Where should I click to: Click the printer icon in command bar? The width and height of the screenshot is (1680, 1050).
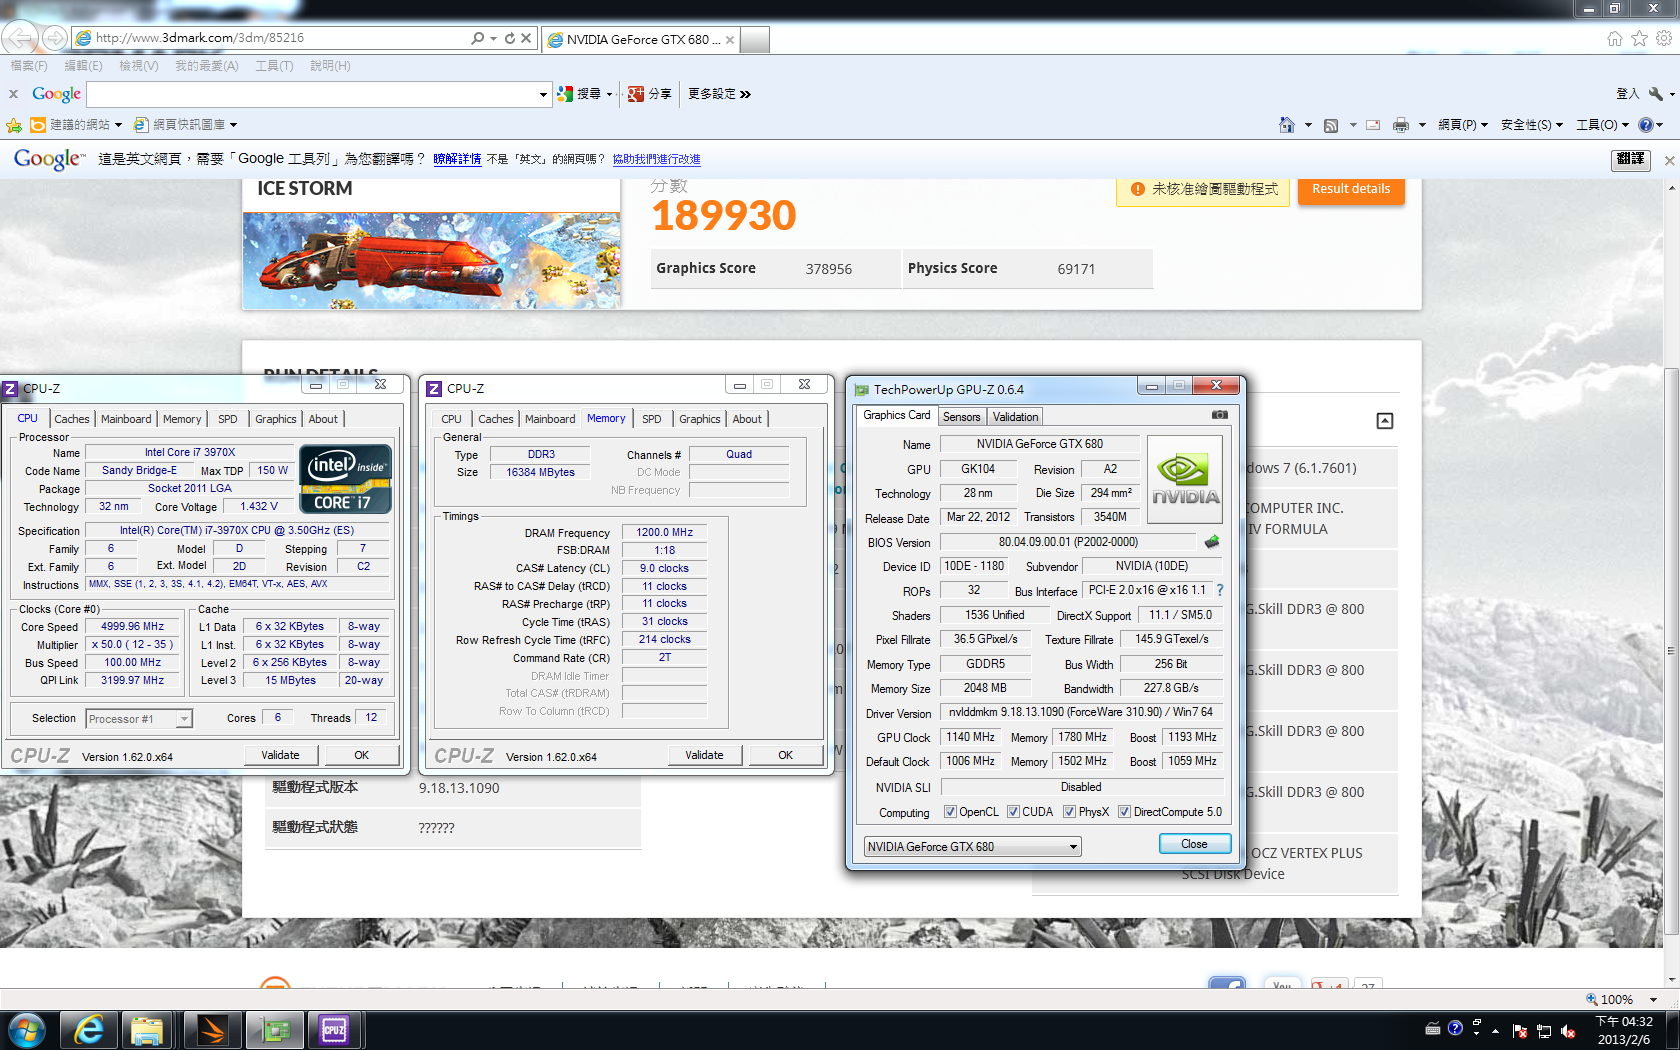(1401, 125)
